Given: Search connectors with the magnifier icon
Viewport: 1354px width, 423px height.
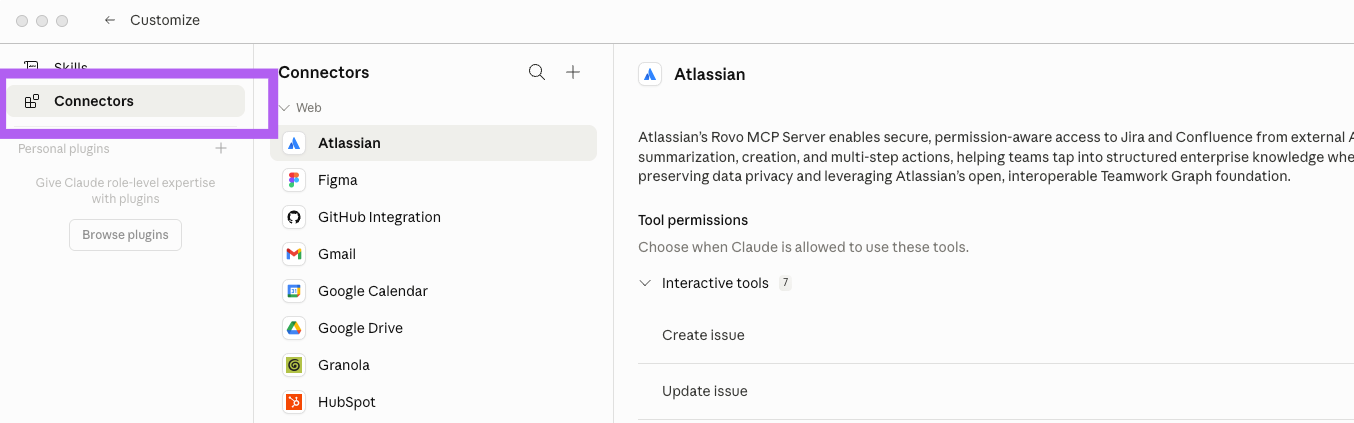Looking at the screenshot, I should (537, 72).
